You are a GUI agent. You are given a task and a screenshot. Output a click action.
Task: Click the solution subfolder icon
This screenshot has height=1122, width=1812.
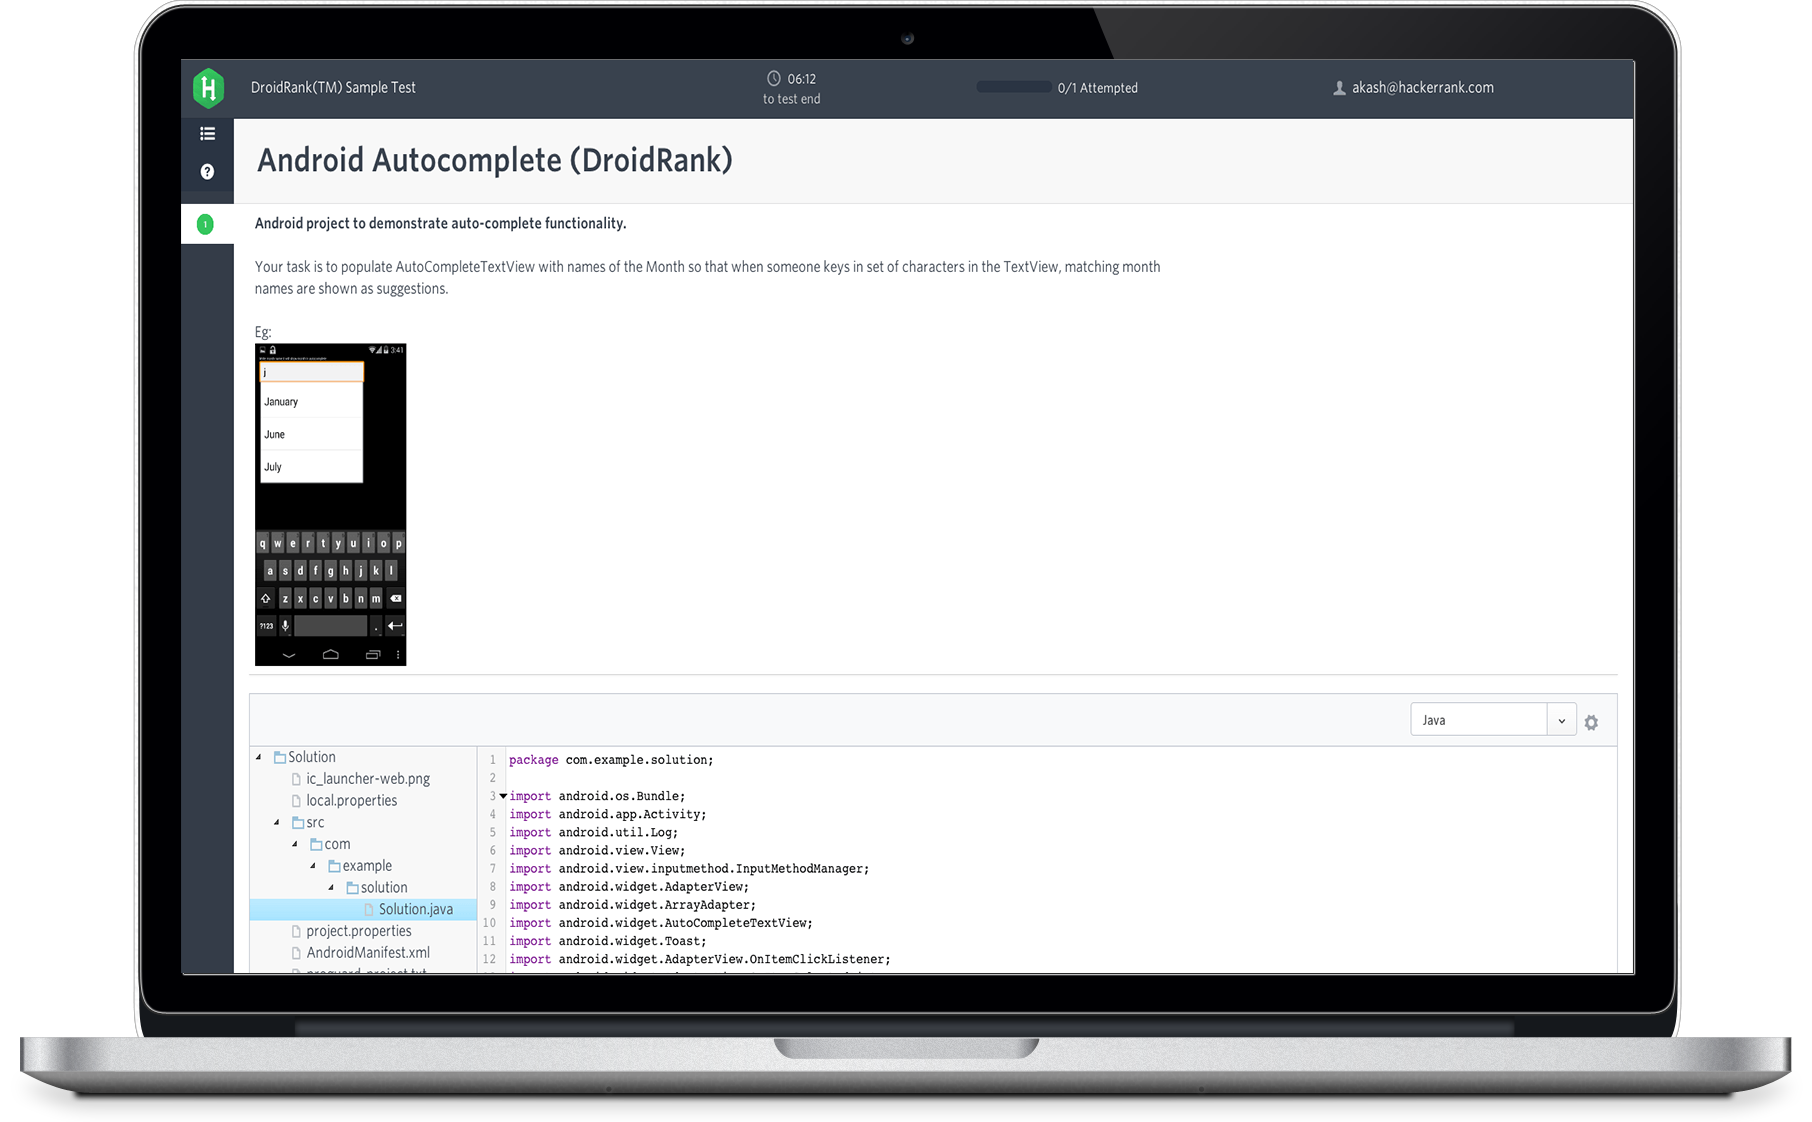pyautogui.click(x=352, y=888)
